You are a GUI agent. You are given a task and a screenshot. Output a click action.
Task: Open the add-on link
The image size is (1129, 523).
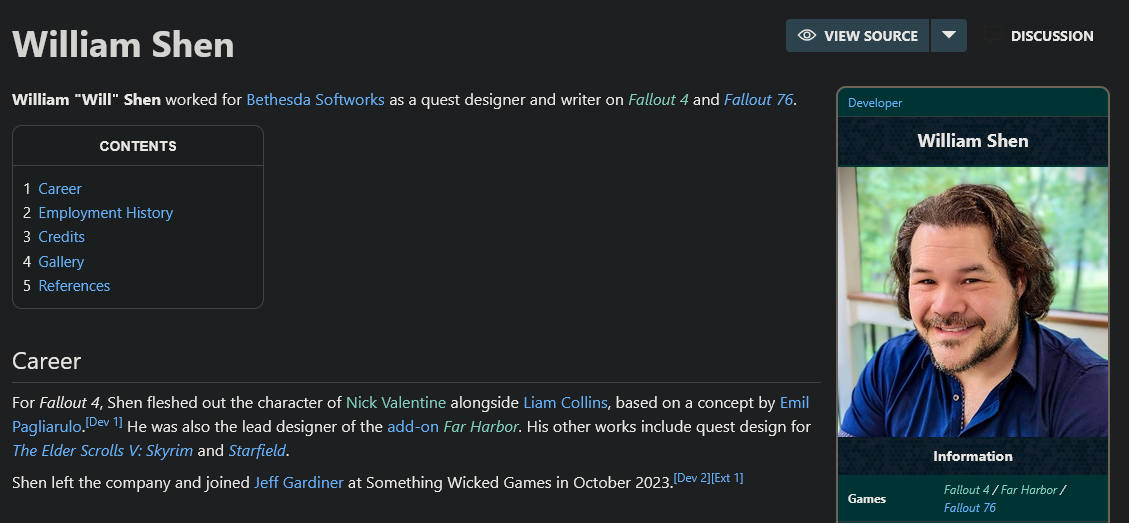tap(413, 426)
